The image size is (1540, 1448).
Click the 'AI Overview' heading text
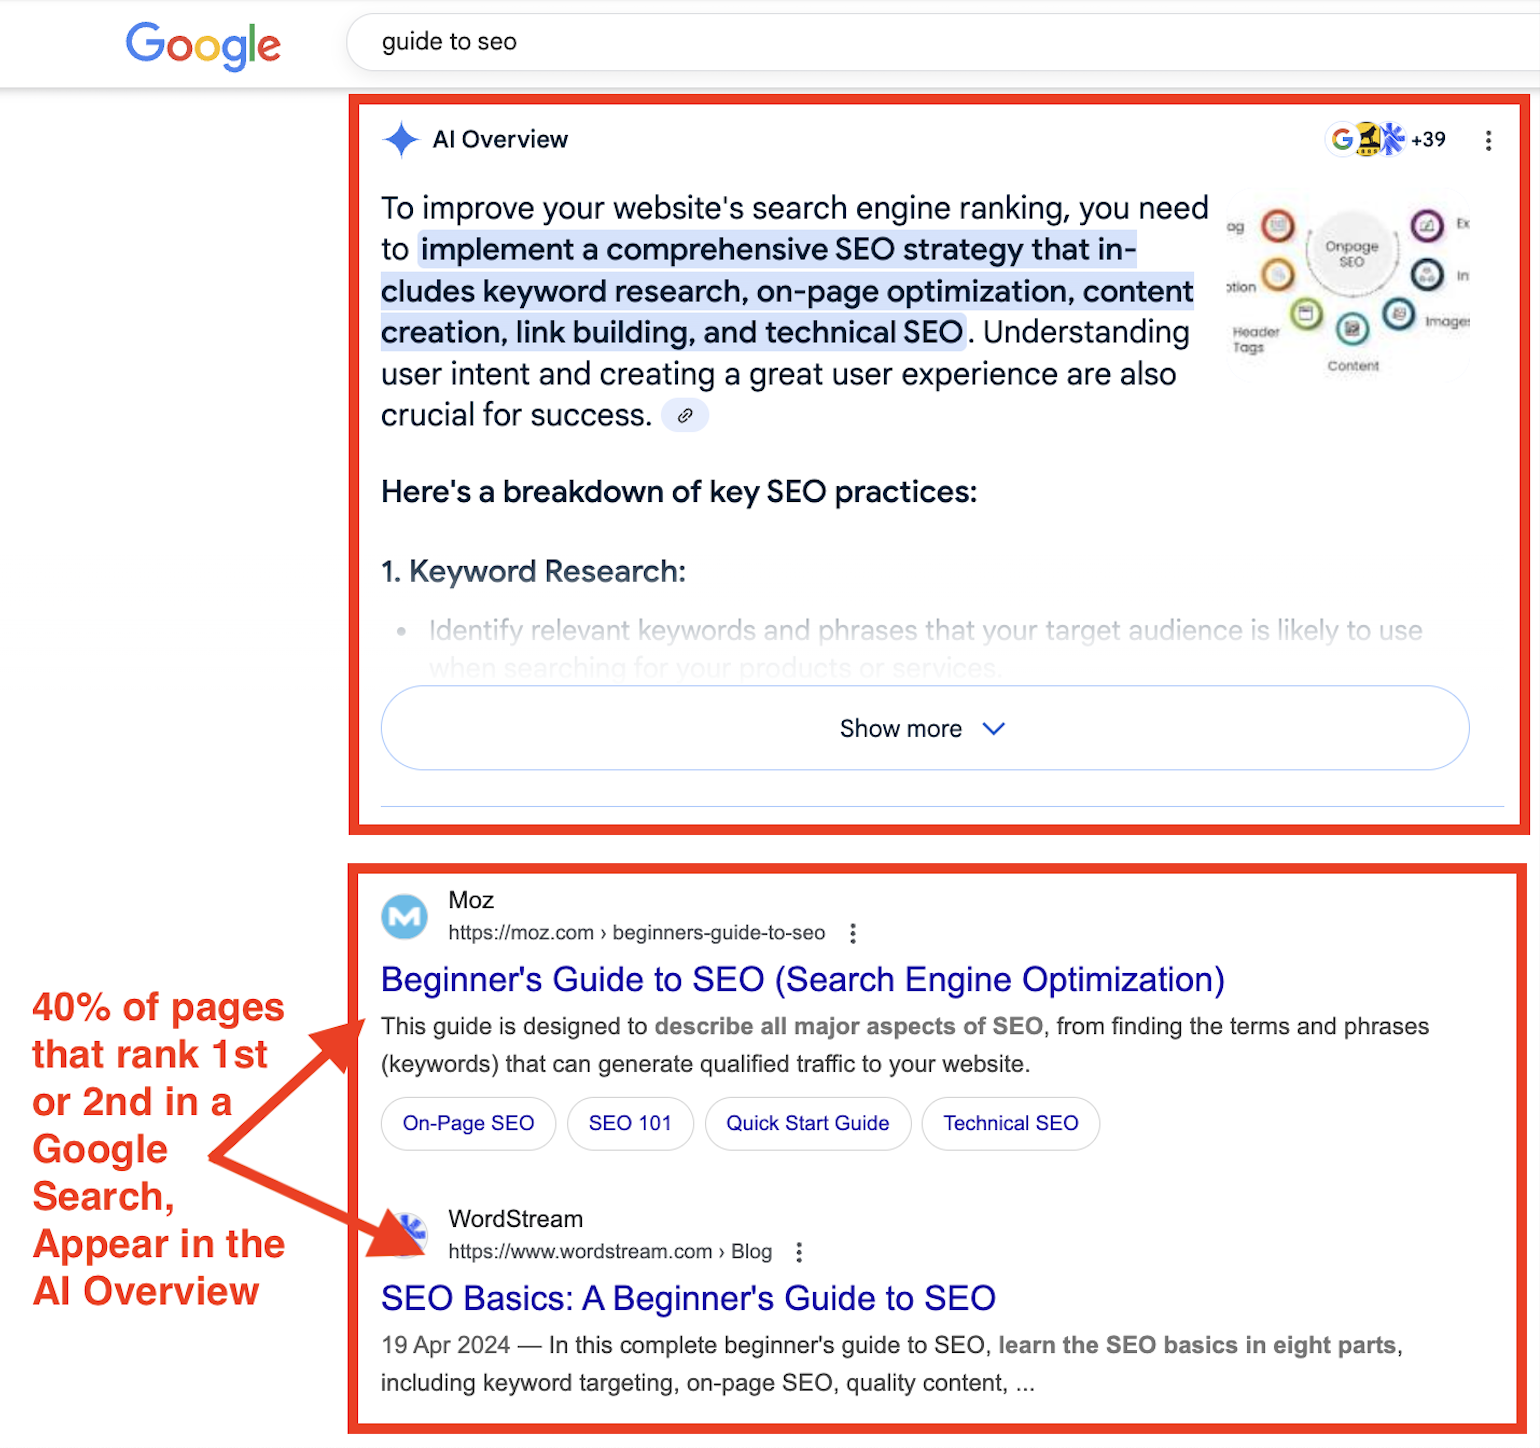pyautogui.click(x=500, y=140)
